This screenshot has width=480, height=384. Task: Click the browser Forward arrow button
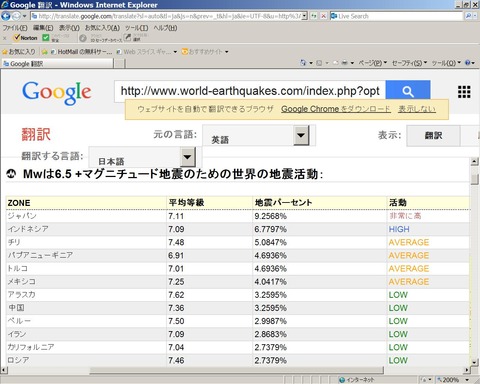16,16
